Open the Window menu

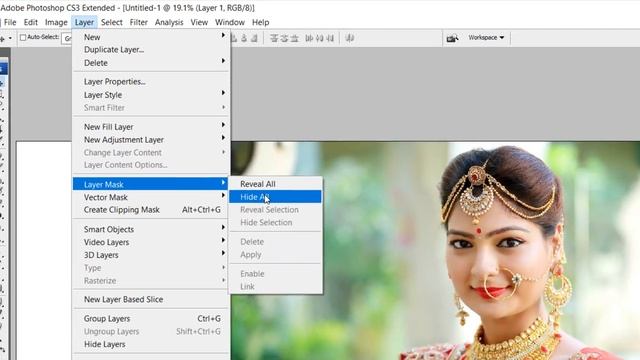pyautogui.click(x=230, y=22)
